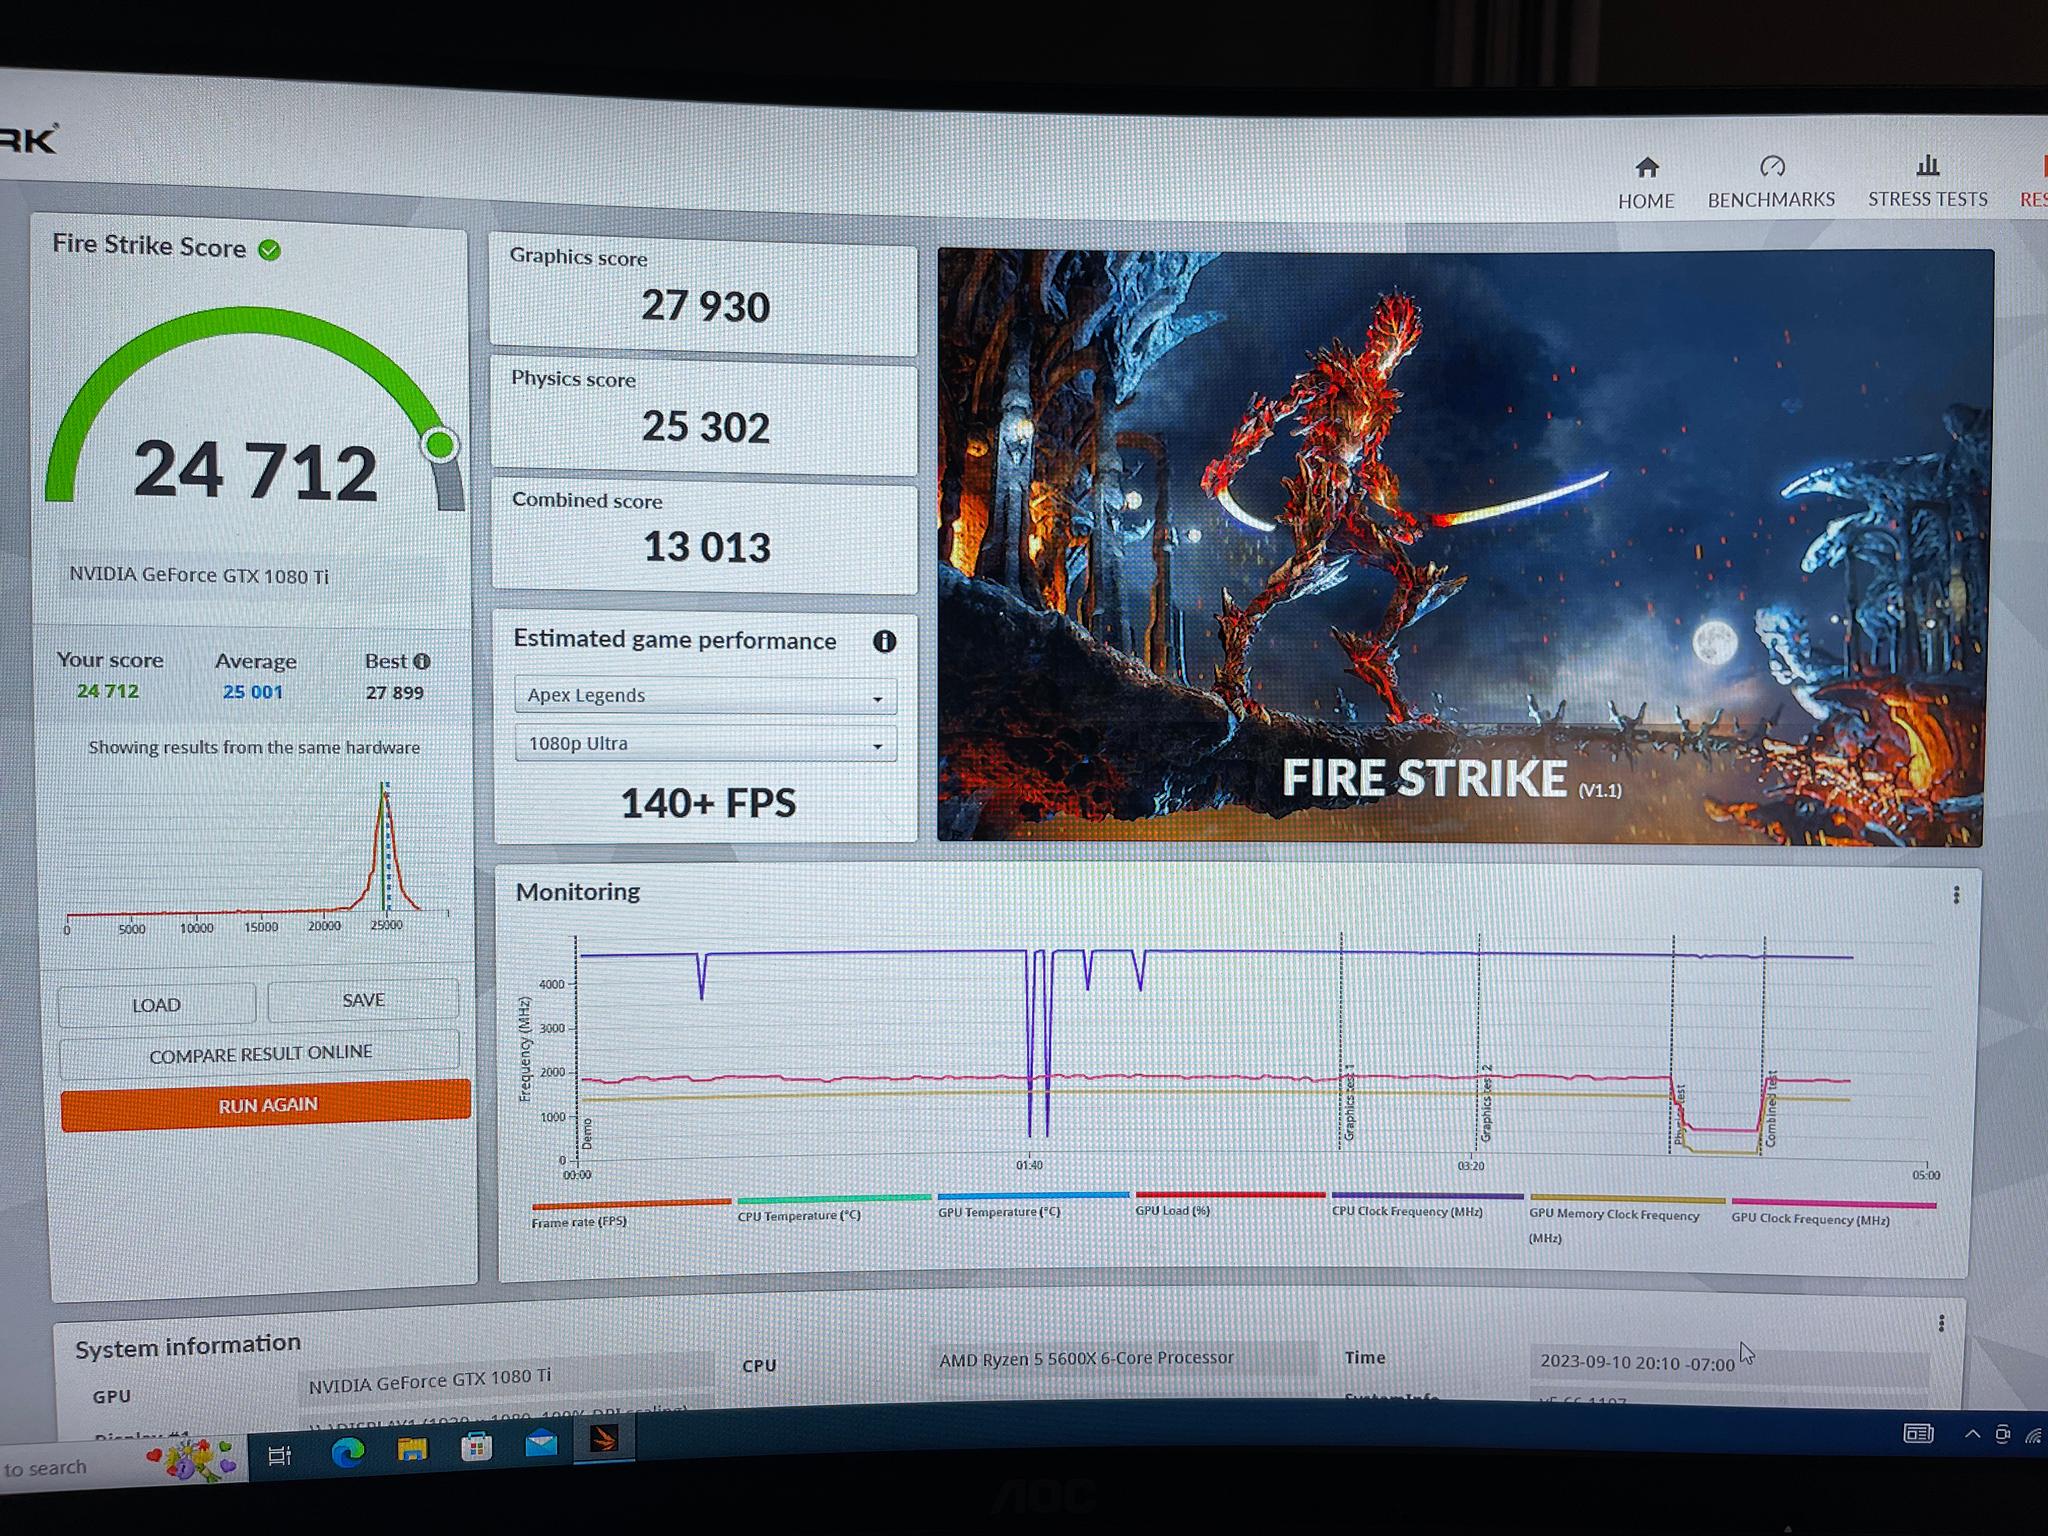2048x1536 pixels.
Task: Toggle the GPU Clock Frequency legend
Action: [x=1833, y=1212]
